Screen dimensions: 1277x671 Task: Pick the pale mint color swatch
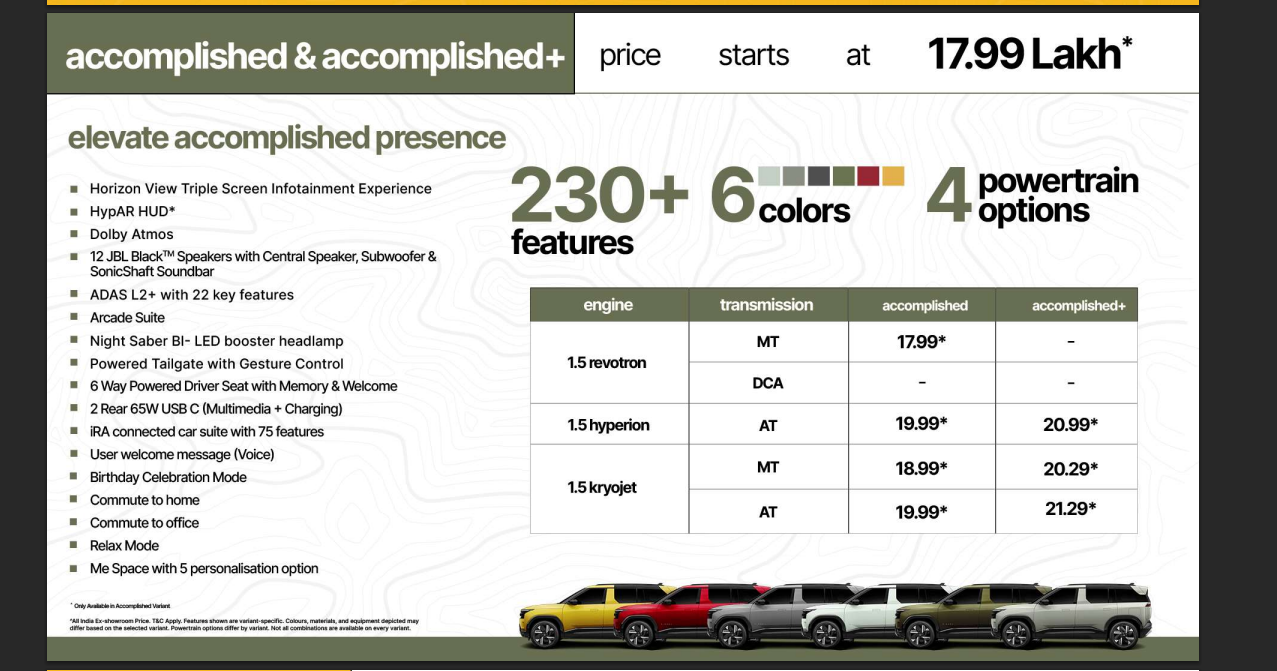click(769, 176)
